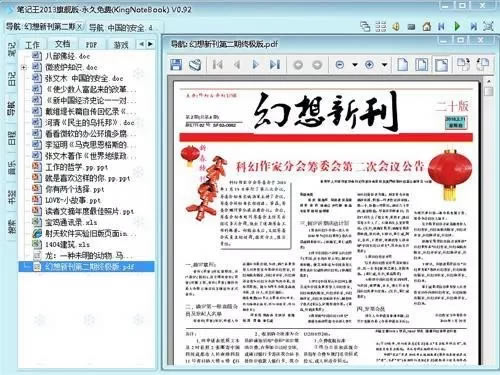Click the blue skip-to-next icon in top toolbar

tap(473, 26)
